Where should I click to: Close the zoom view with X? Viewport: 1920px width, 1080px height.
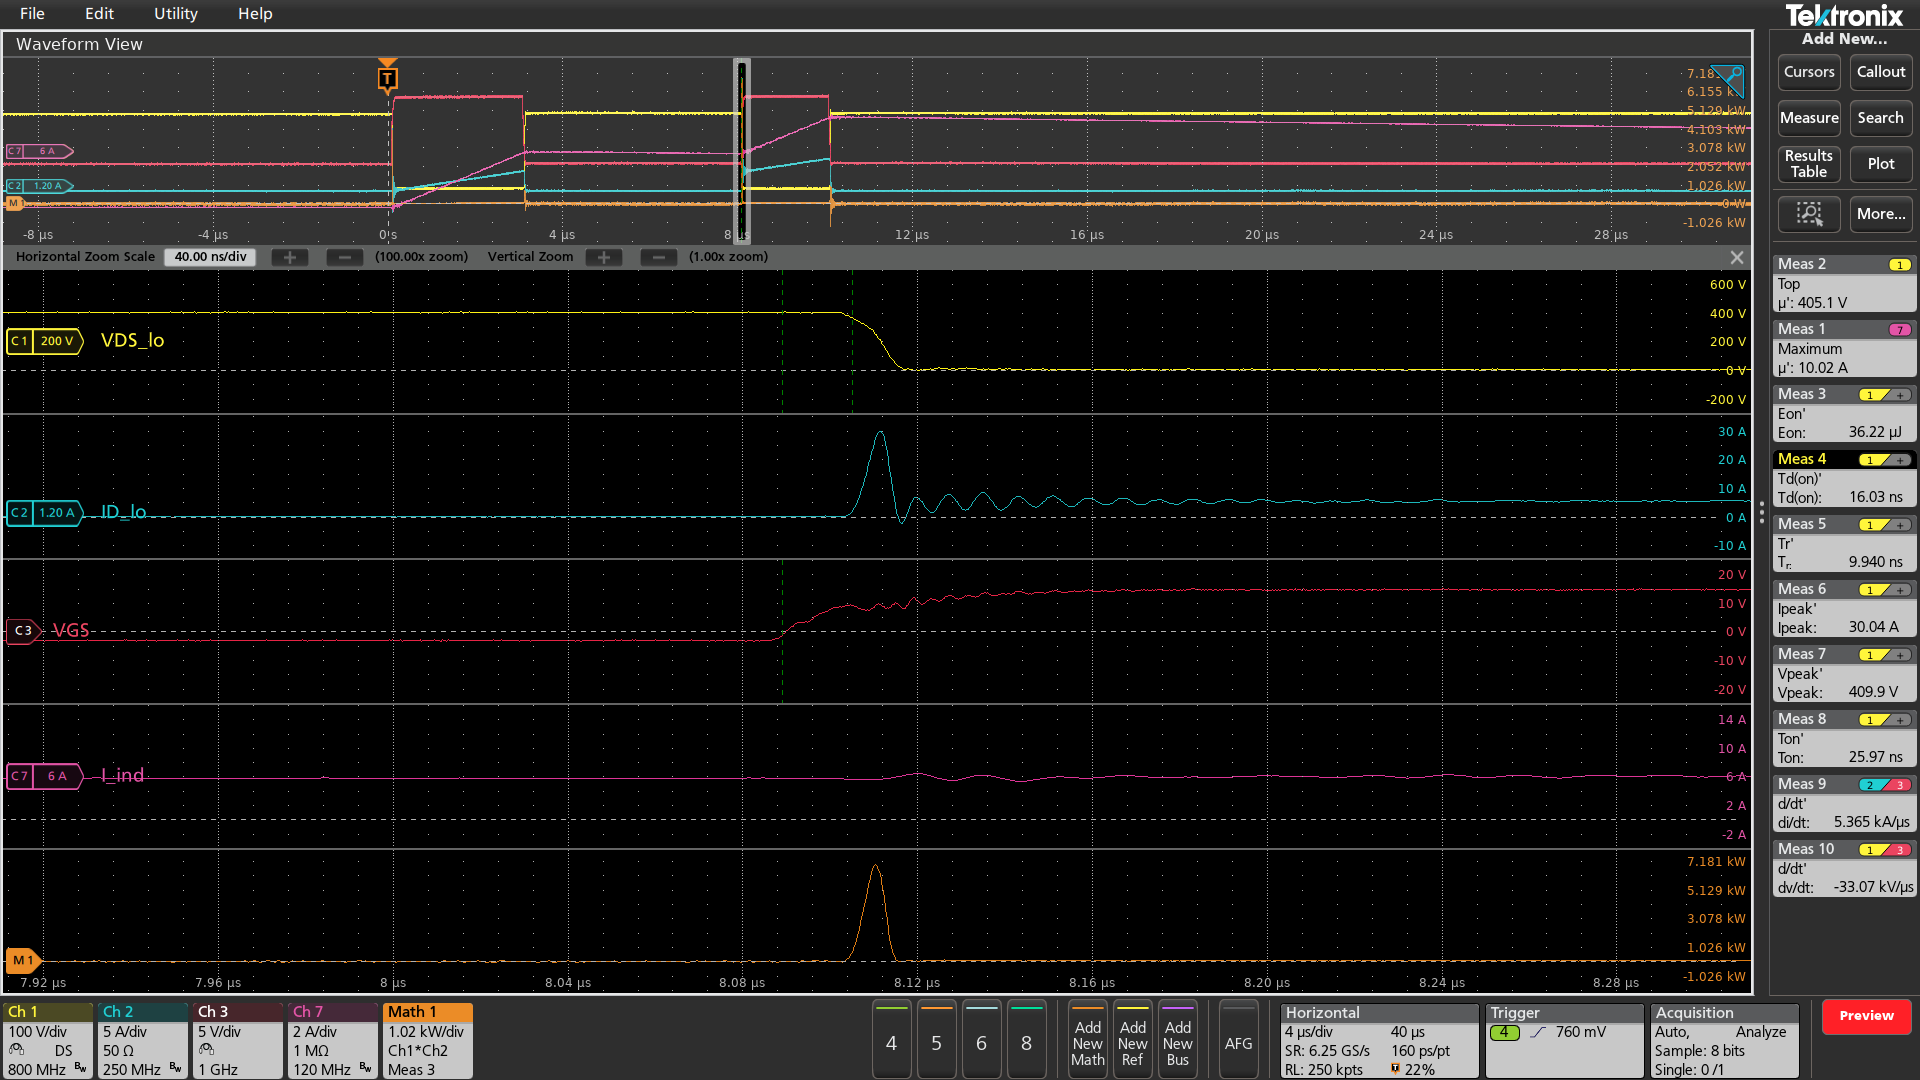point(1737,257)
